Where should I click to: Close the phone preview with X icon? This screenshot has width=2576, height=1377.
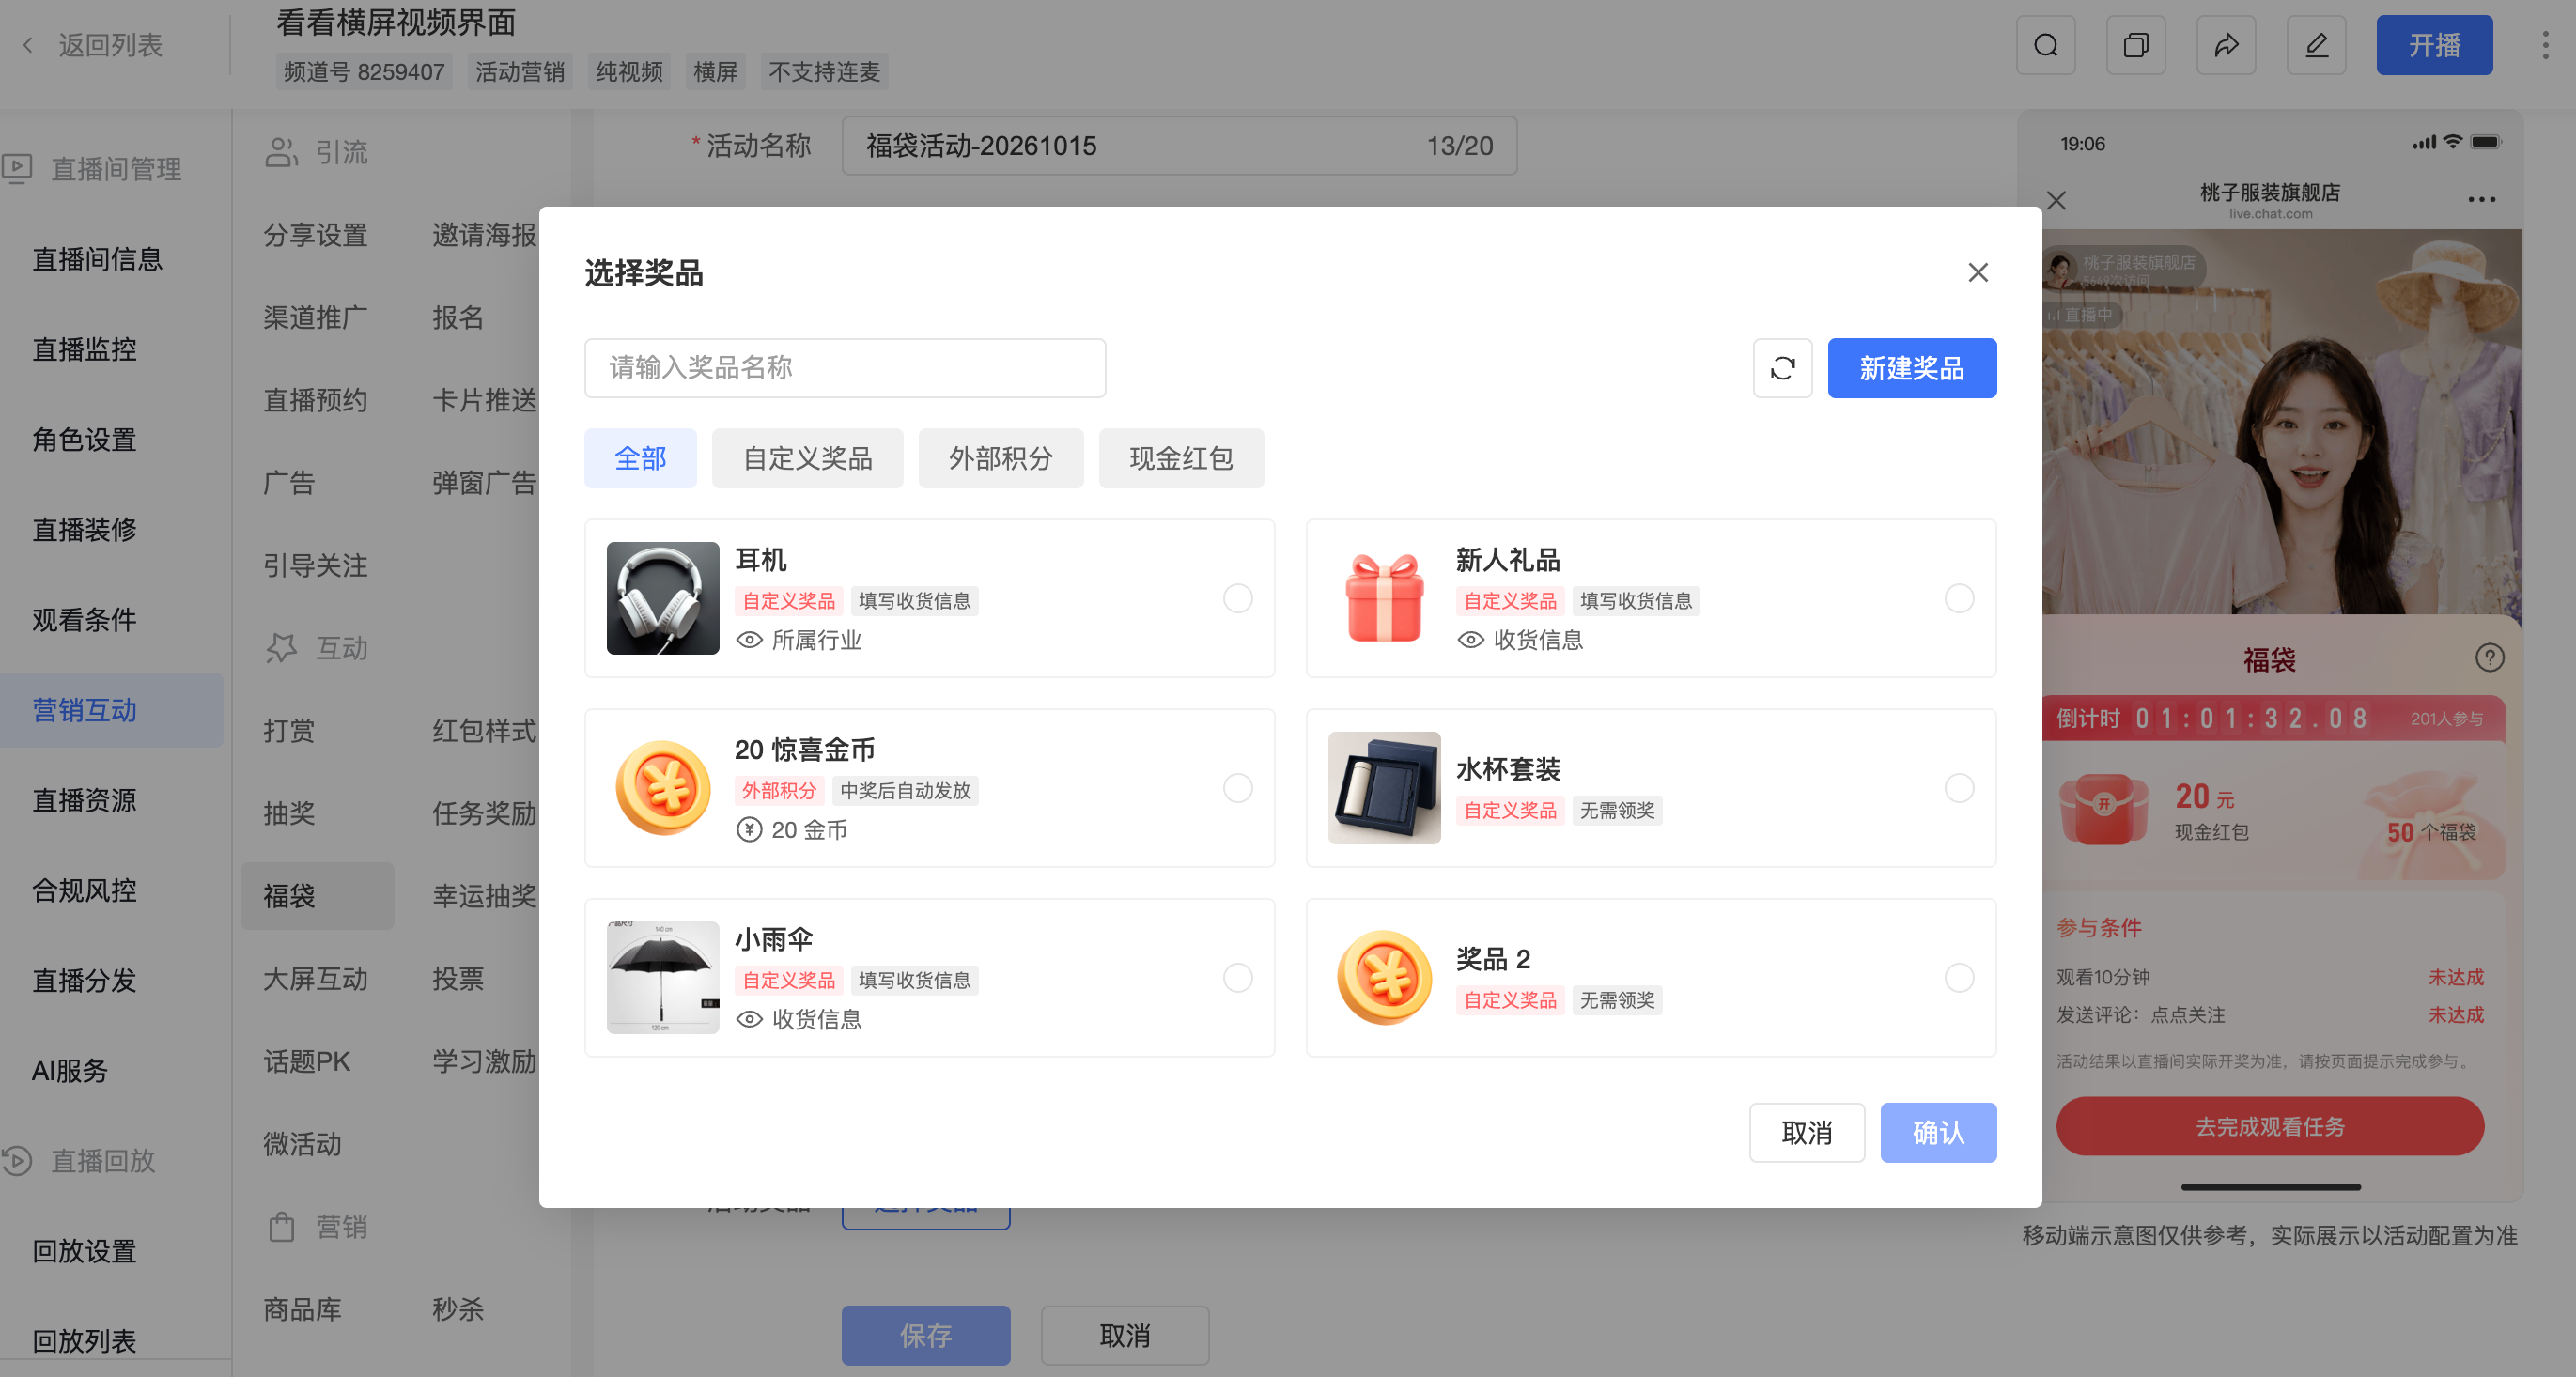2056,200
